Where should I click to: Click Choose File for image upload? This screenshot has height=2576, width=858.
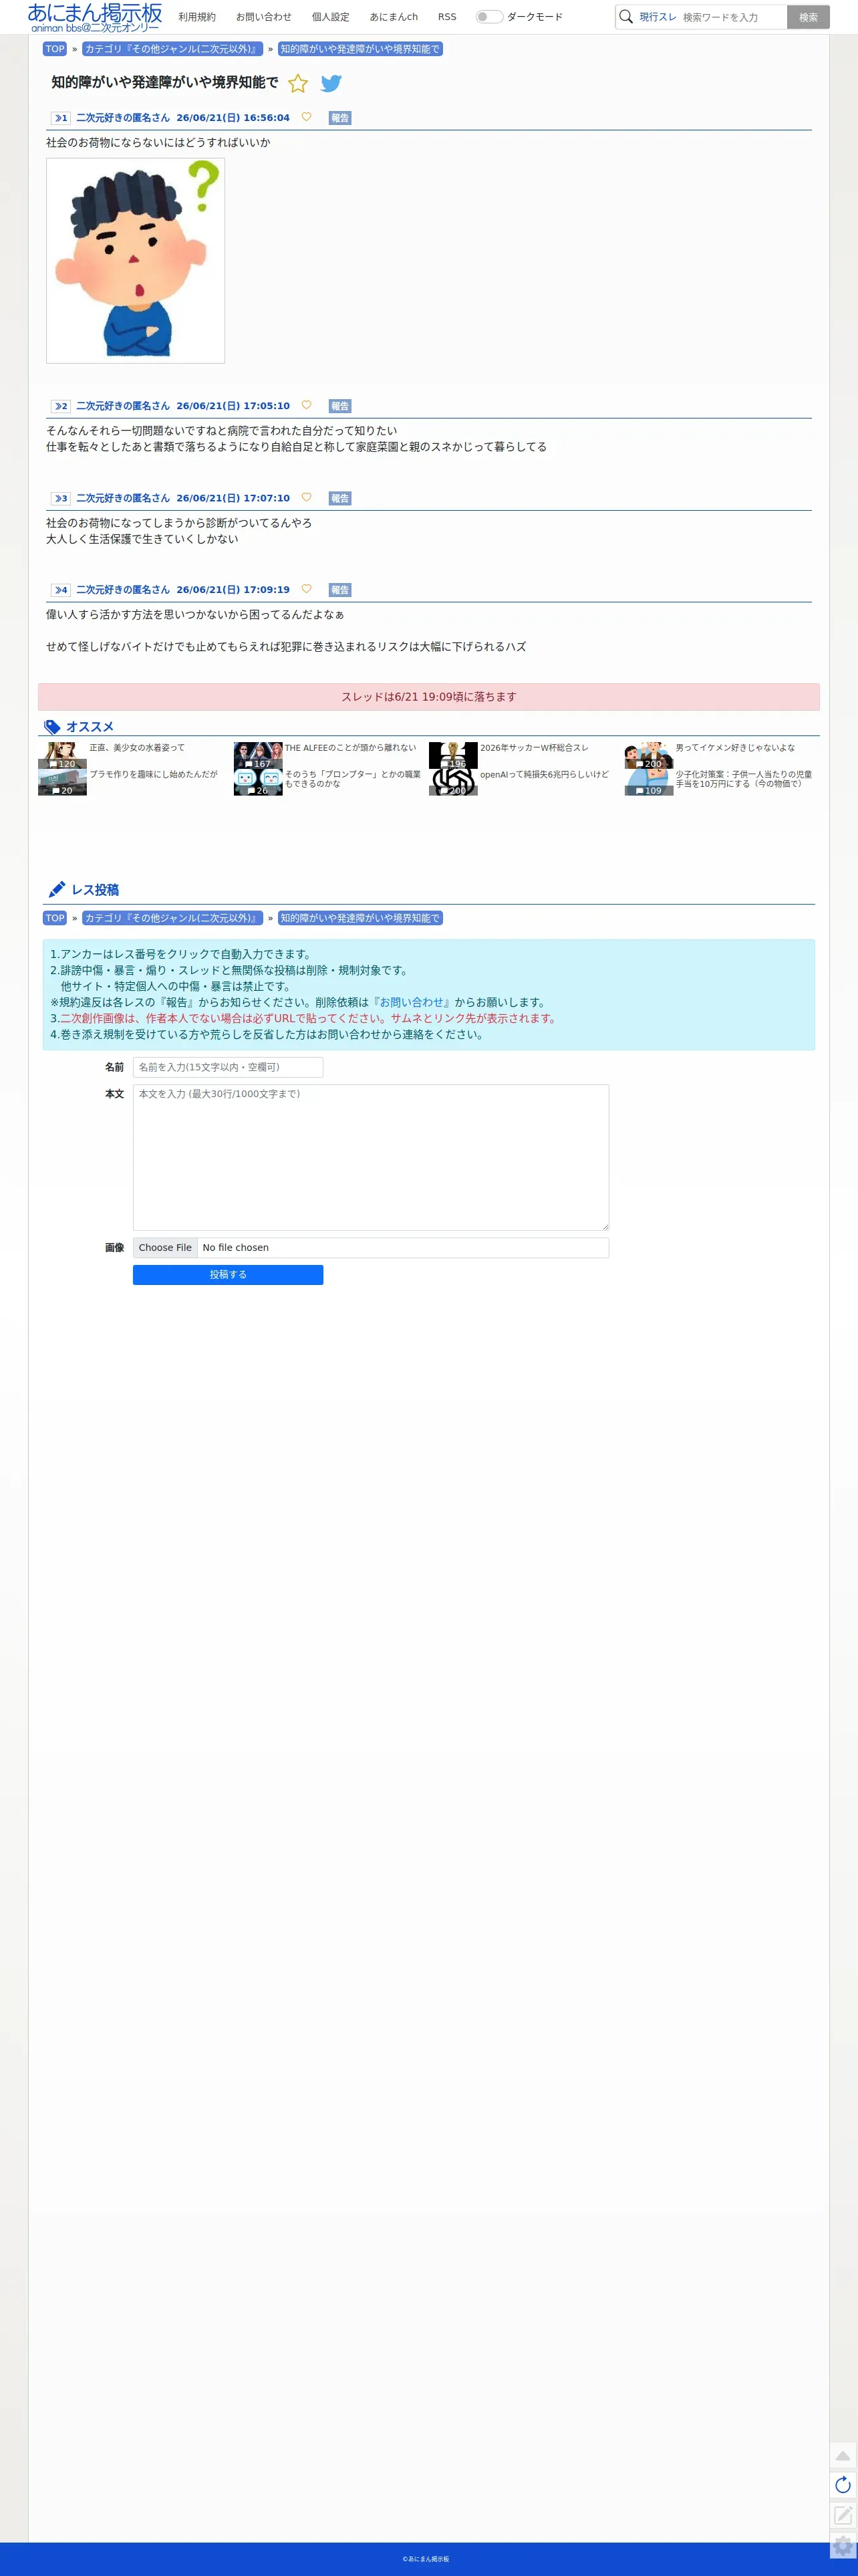(x=165, y=1247)
